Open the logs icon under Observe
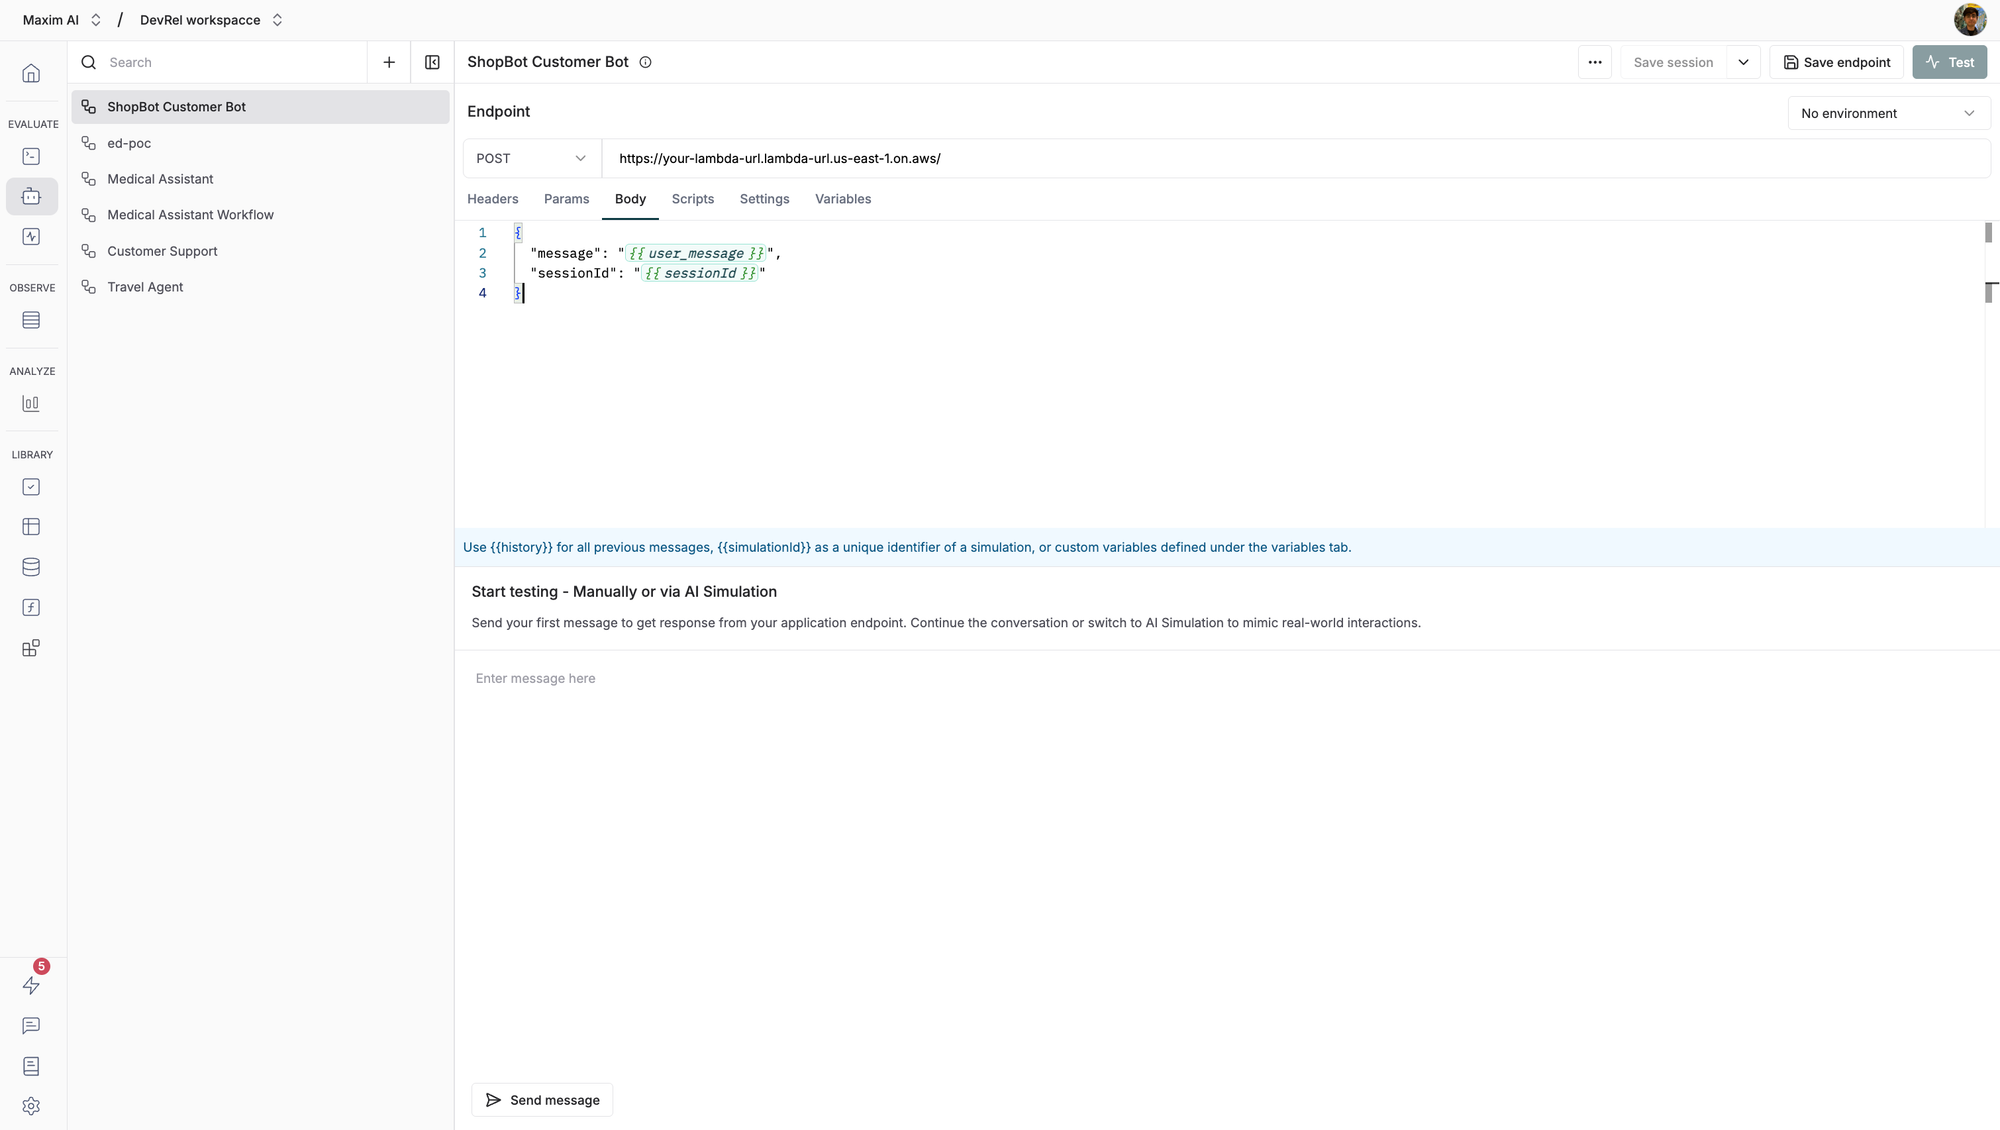Viewport: 2000px width, 1130px height. pos(31,320)
